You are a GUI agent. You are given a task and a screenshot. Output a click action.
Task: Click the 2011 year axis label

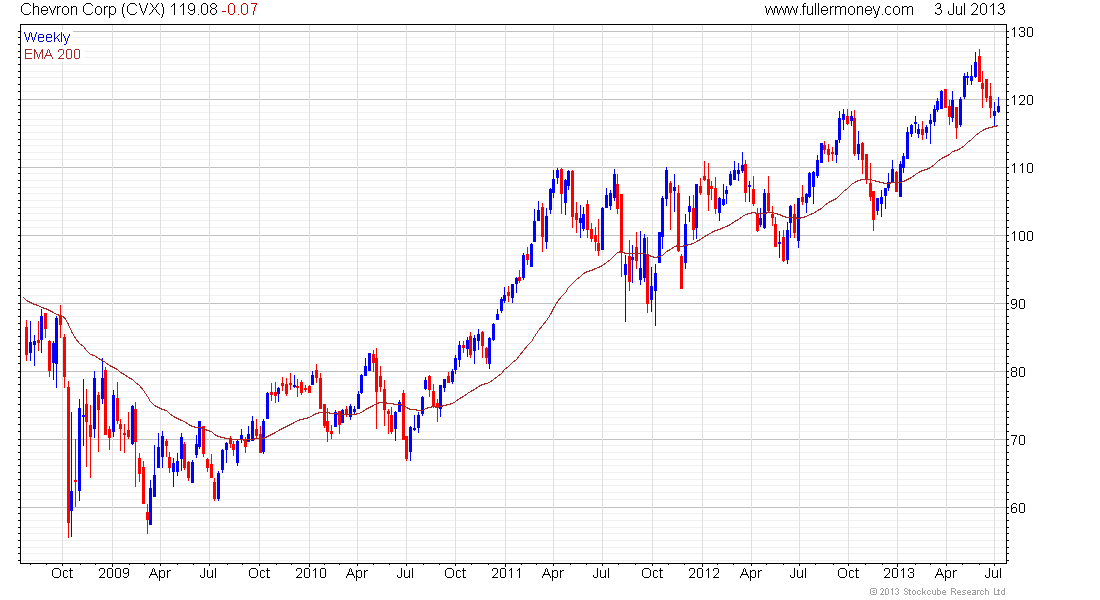pos(507,573)
